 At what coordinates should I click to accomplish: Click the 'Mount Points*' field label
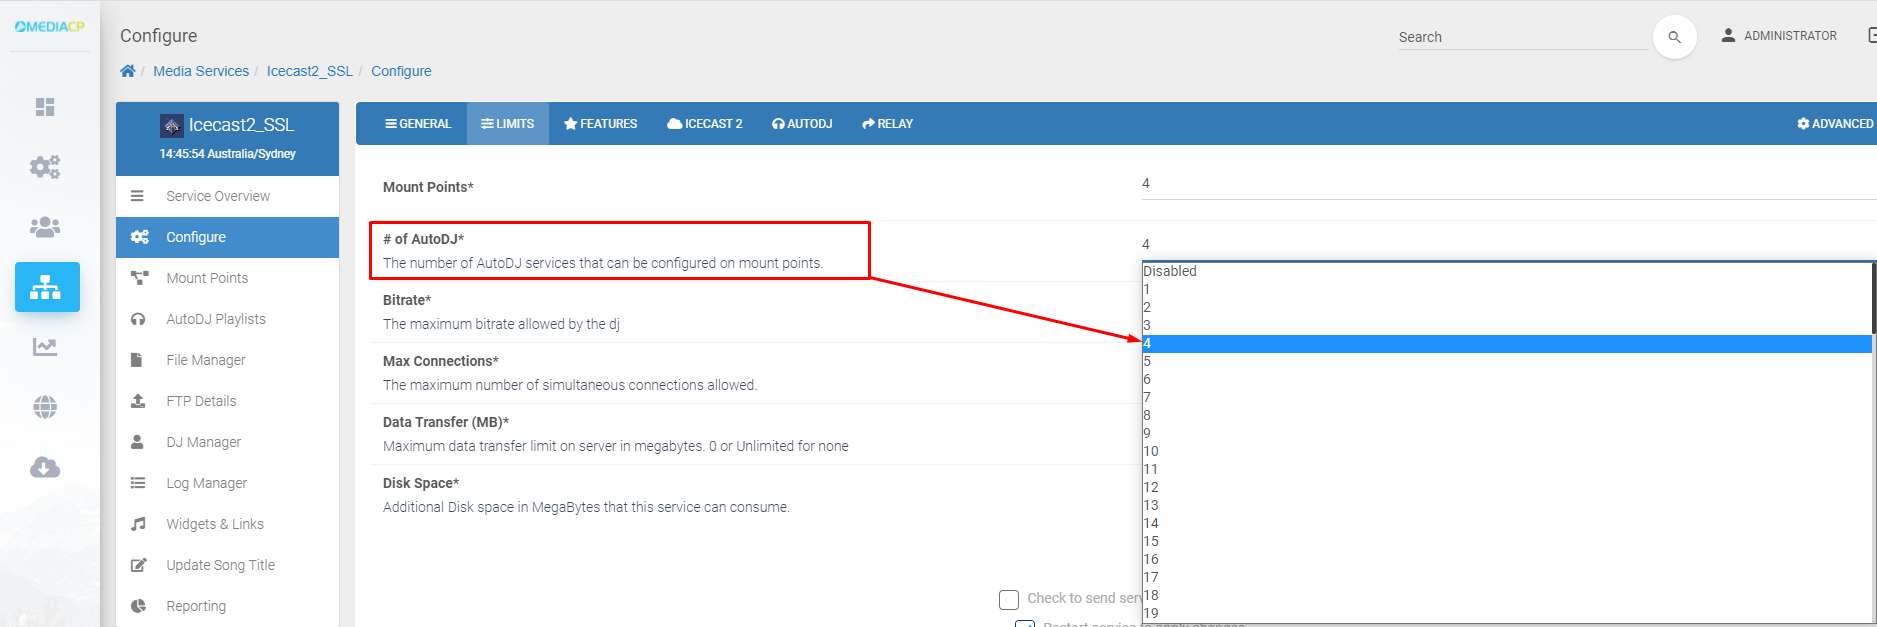(x=428, y=187)
